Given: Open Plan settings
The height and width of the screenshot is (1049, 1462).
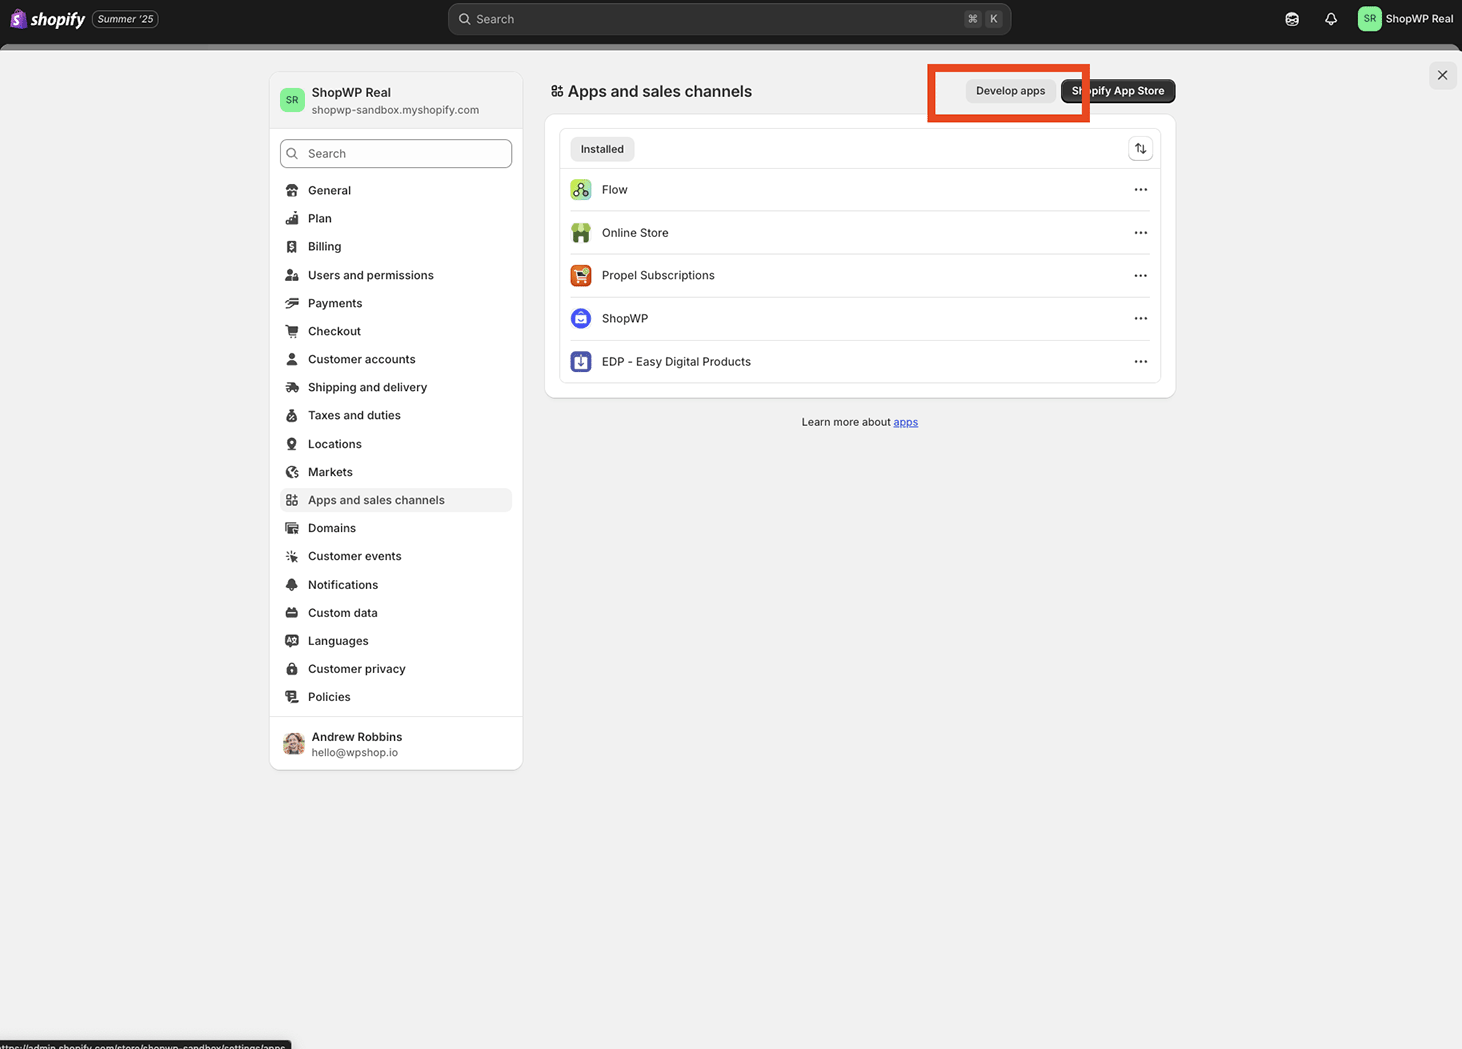Looking at the screenshot, I should tap(396, 218).
